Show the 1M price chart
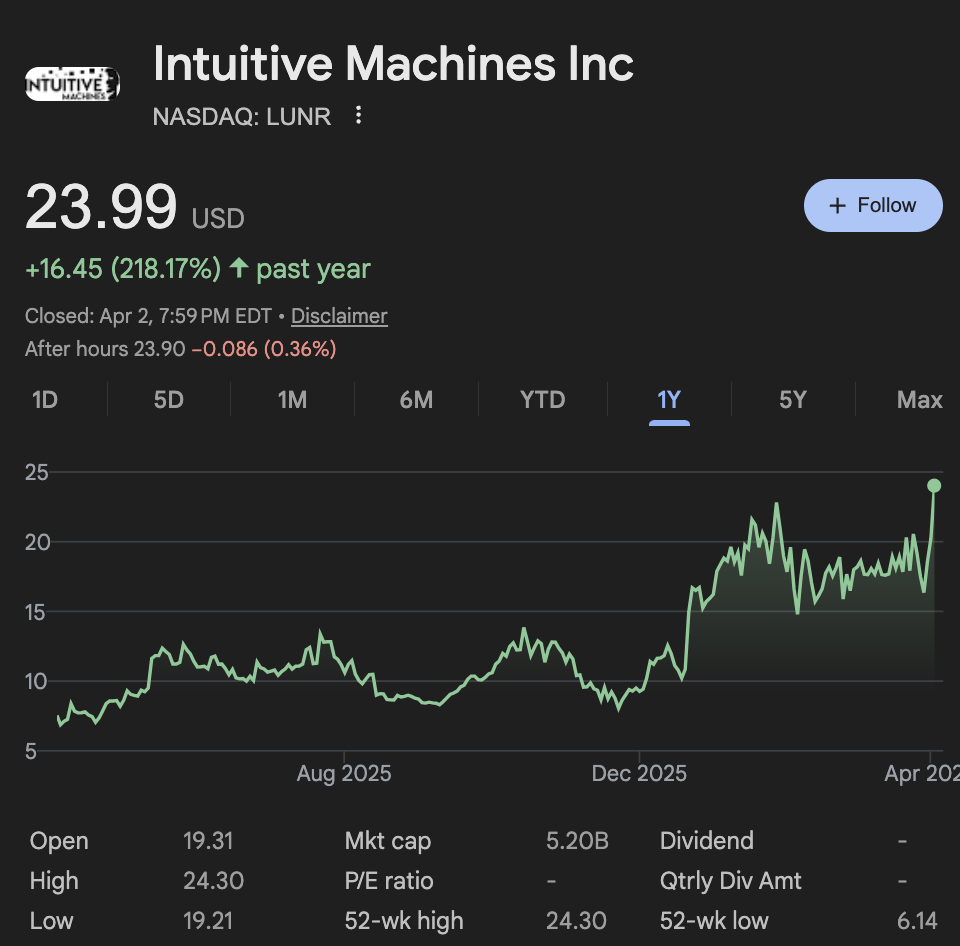This screenshot has width=960, height=946. click(x=292, y=400)
